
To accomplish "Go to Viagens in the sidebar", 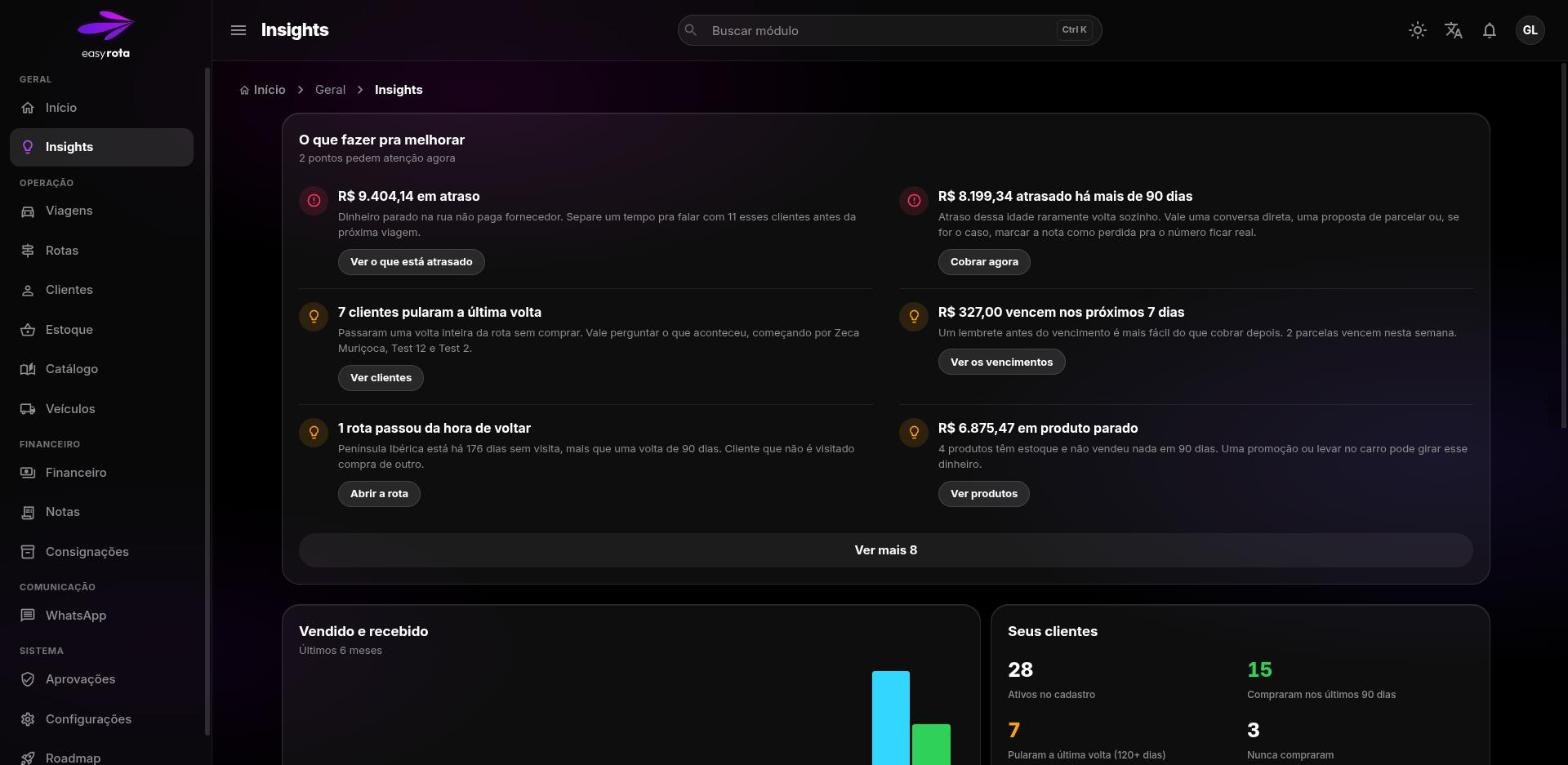I will (x=101, y=211).
